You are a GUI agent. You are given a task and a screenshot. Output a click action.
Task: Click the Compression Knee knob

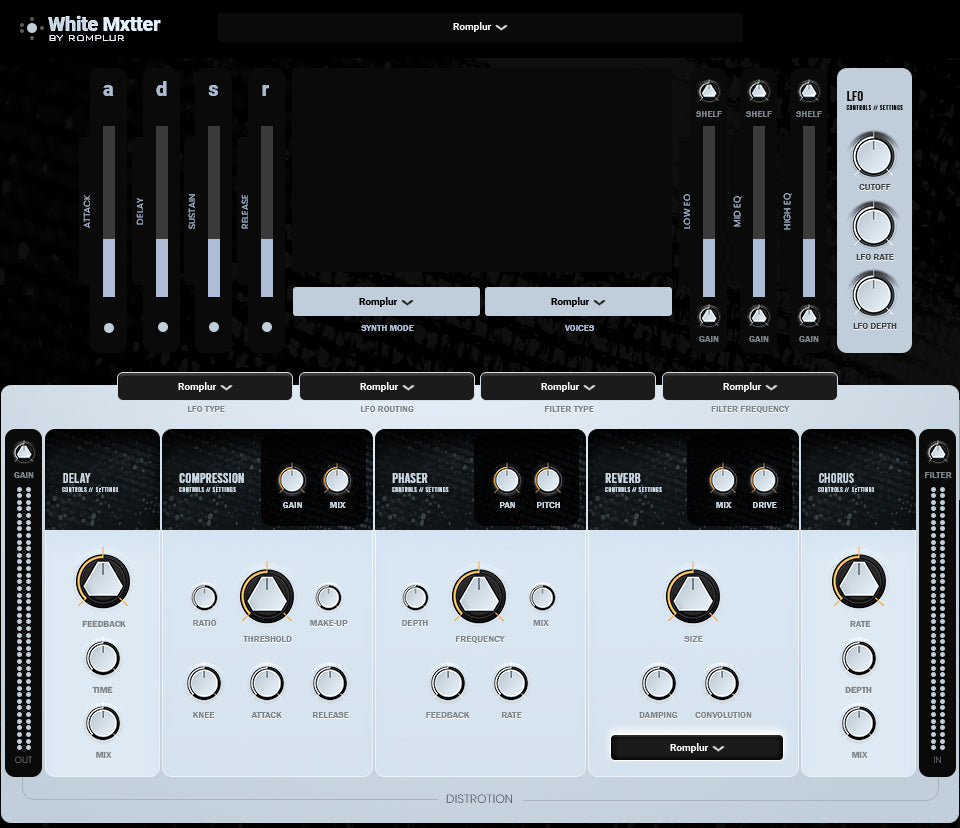click(203, 683)
